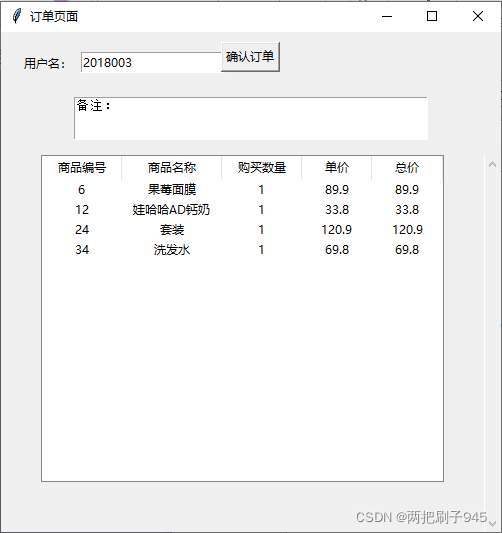The width and height of the screenshot is (502, 533).
Task: Click inside the 备注 text box
Action: click(251, 118)
